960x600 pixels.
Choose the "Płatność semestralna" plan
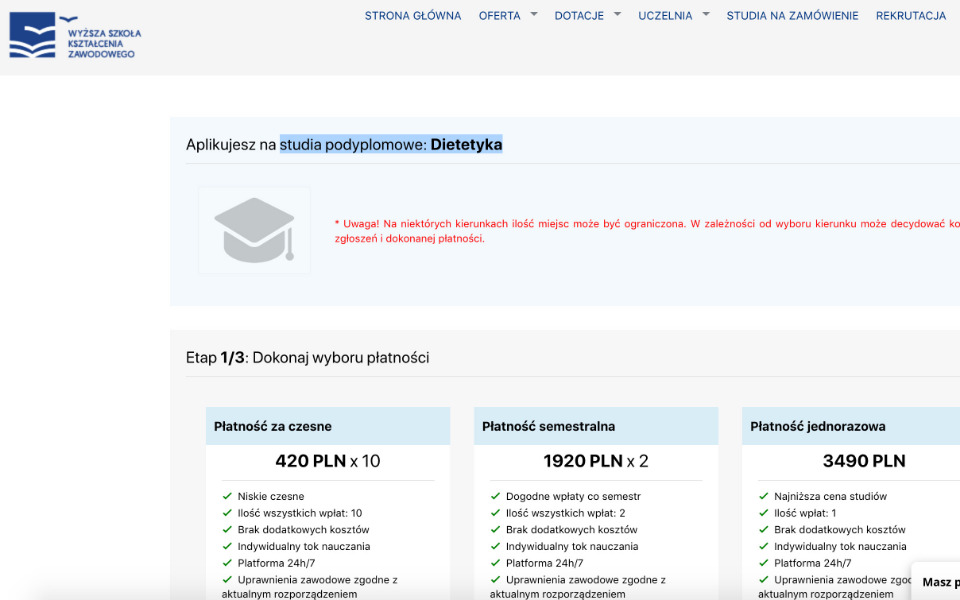pos(596,425)
